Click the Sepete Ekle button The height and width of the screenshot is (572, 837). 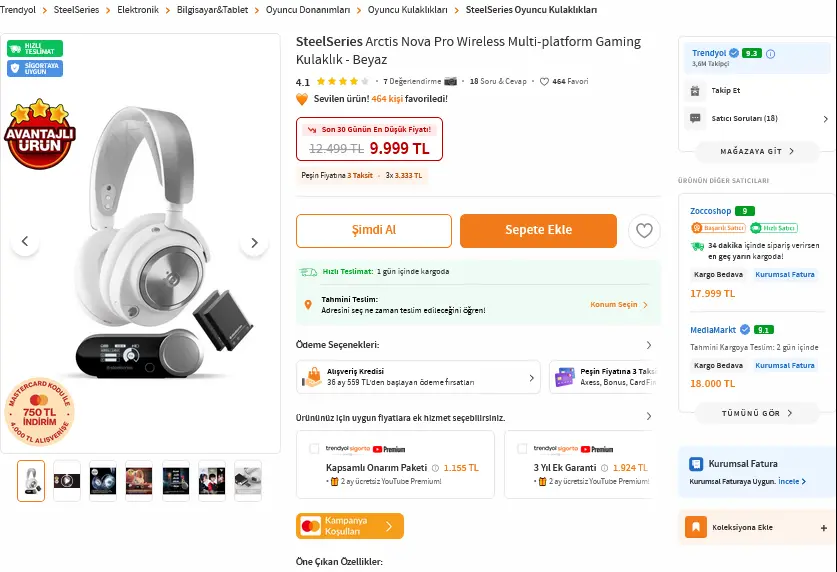tap(538, 231)
